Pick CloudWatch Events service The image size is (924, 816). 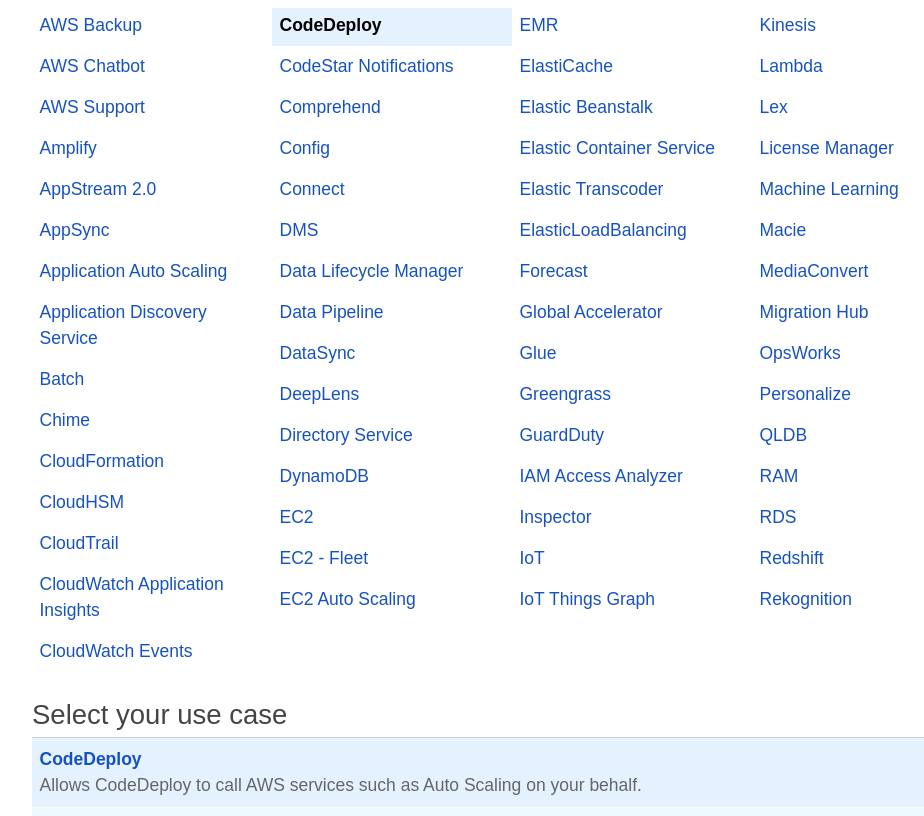pos(116,651)
